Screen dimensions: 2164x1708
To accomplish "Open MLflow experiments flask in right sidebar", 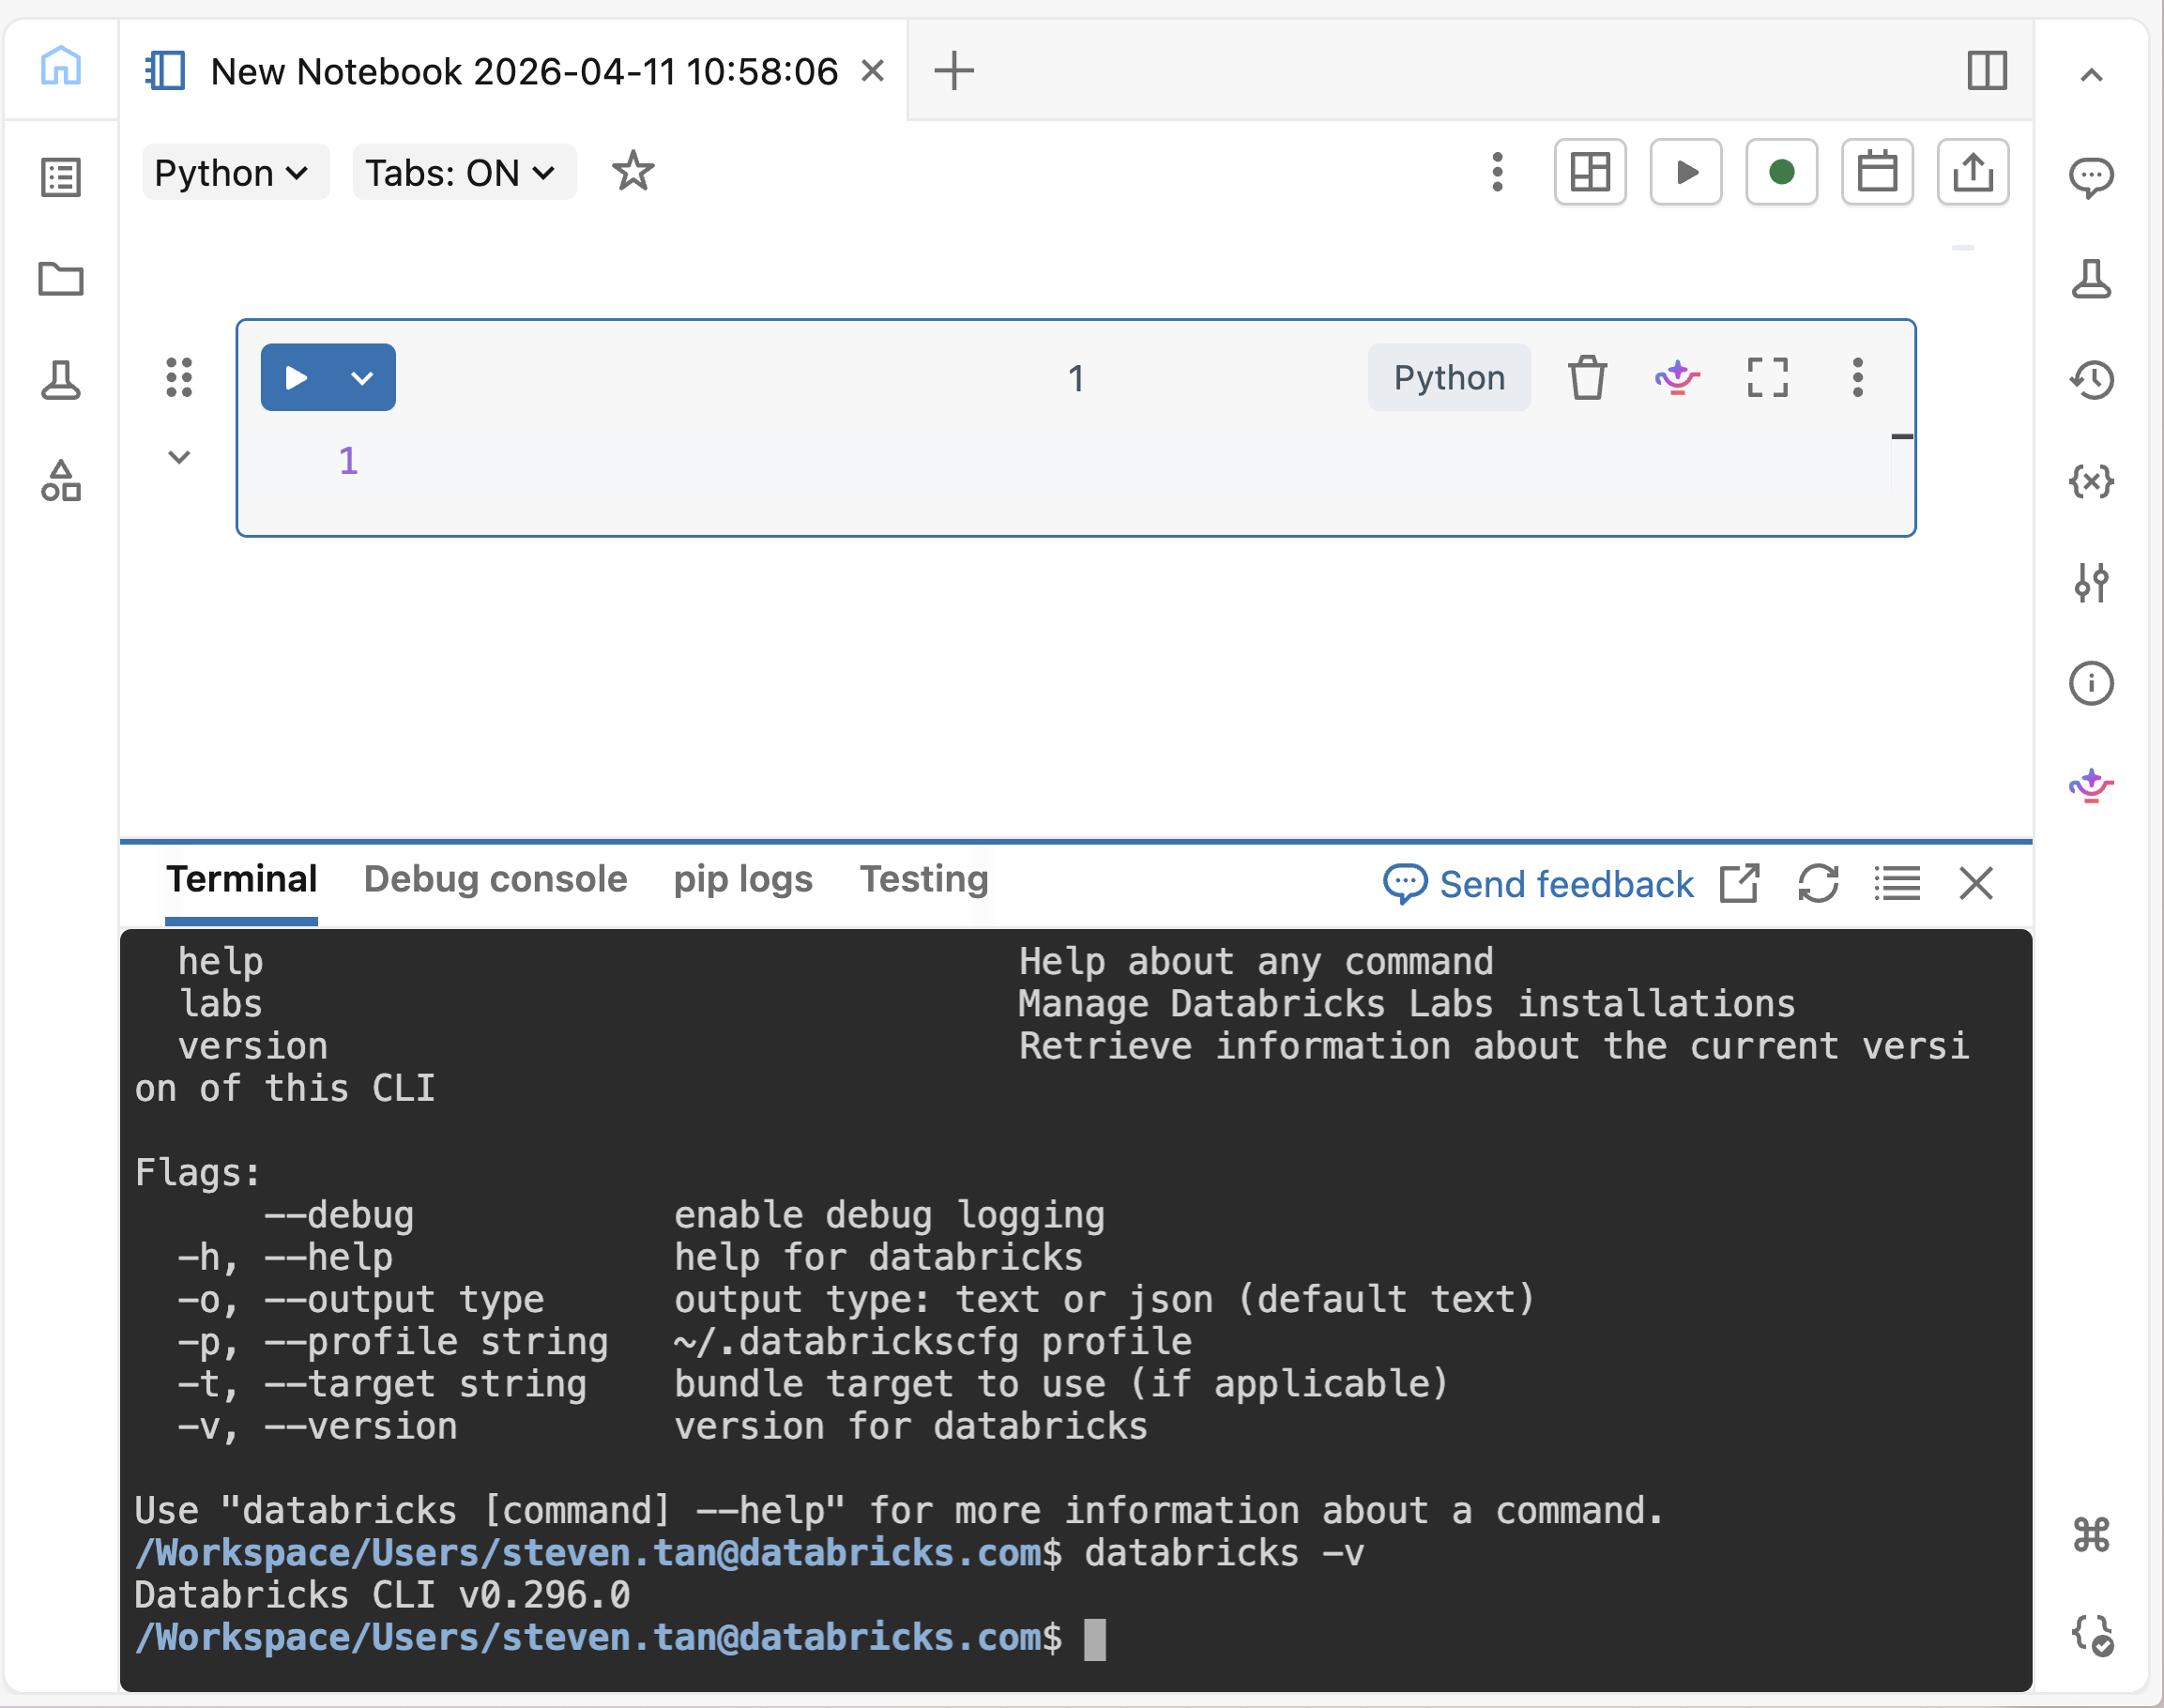I will (x=2091, y=279).
